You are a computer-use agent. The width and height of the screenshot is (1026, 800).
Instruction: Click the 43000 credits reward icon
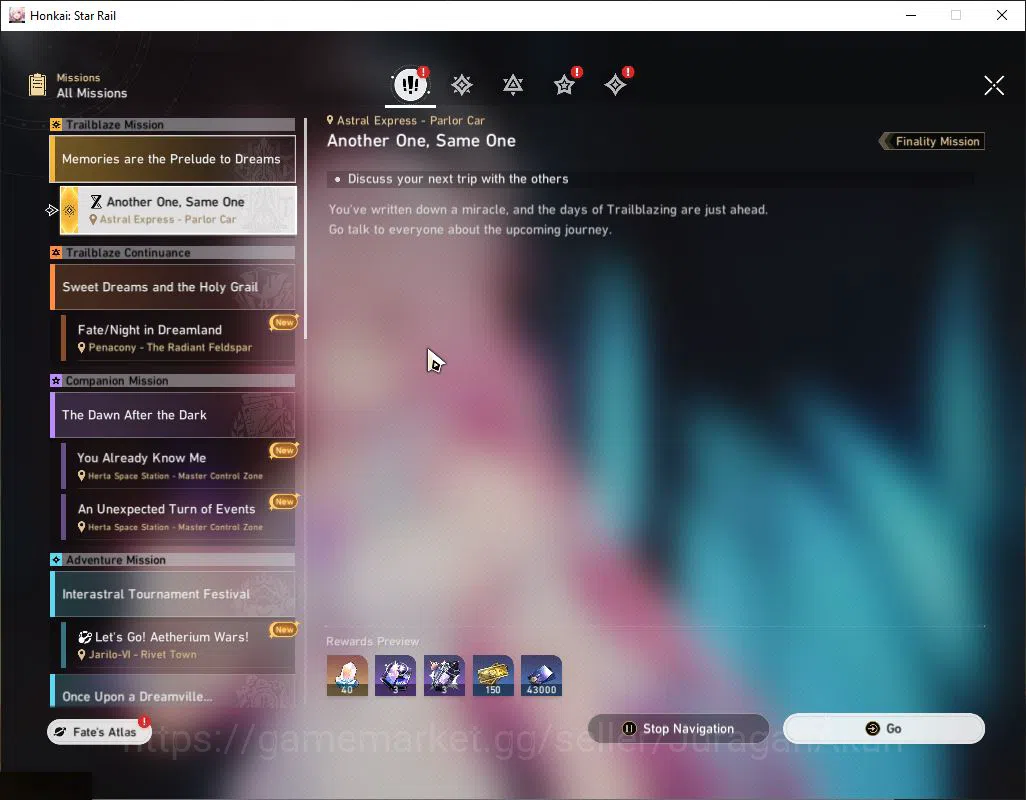click(x=541, y=675)
